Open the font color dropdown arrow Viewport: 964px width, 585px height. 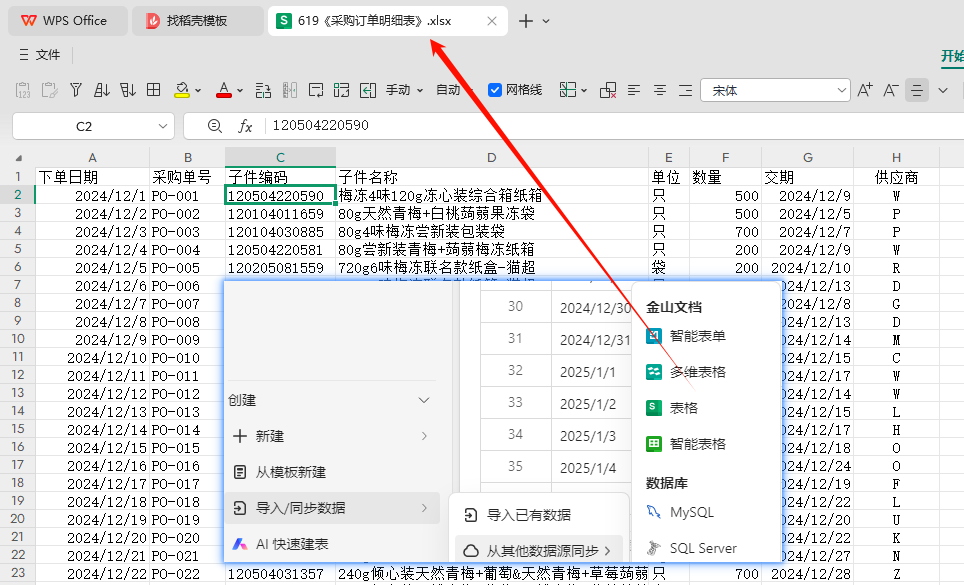point(240,90)
